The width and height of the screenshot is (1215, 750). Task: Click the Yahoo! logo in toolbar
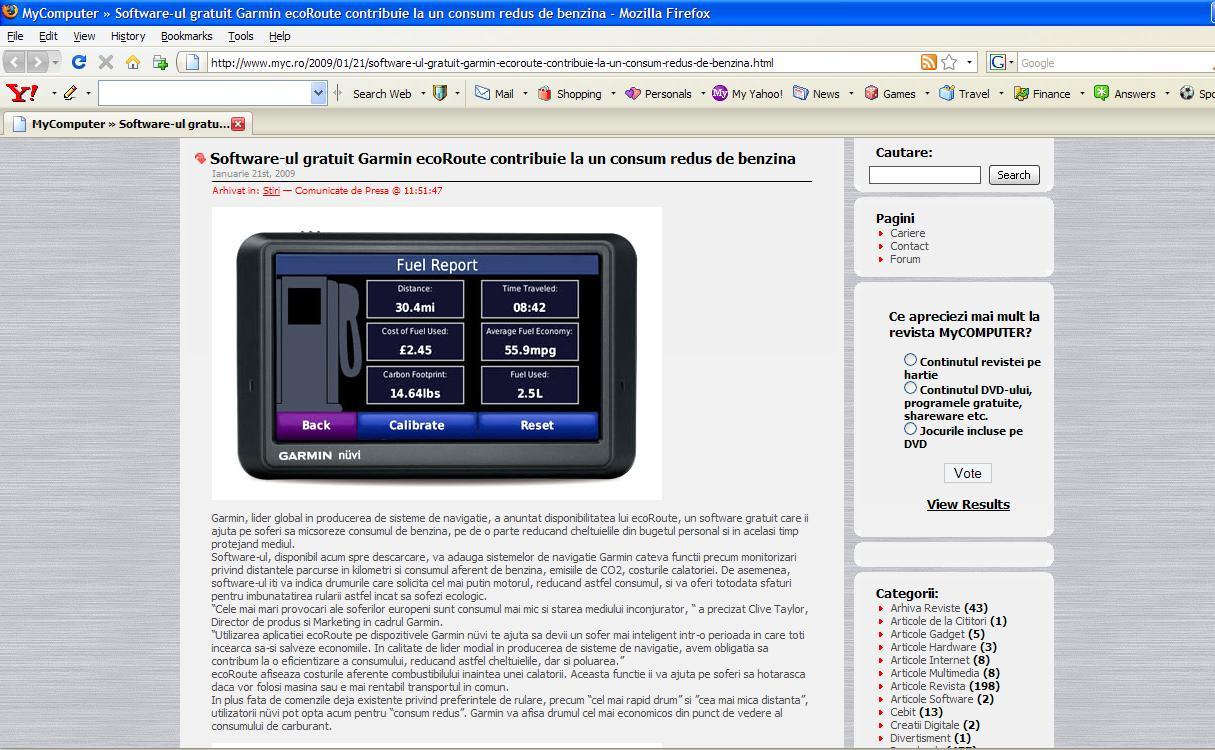pos(22,93)
